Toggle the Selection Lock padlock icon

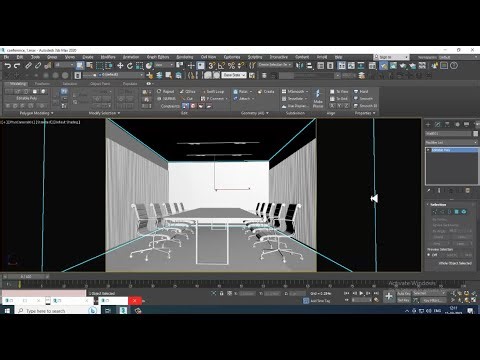pos(222,293)
